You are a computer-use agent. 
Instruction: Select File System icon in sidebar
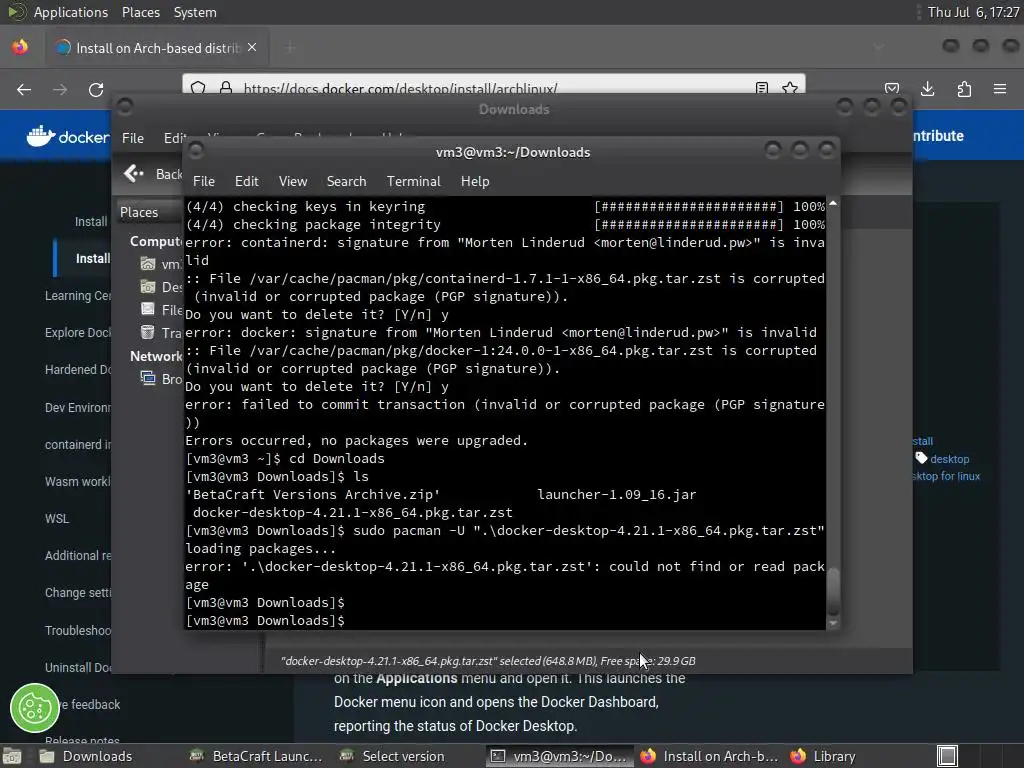(148, 310)
